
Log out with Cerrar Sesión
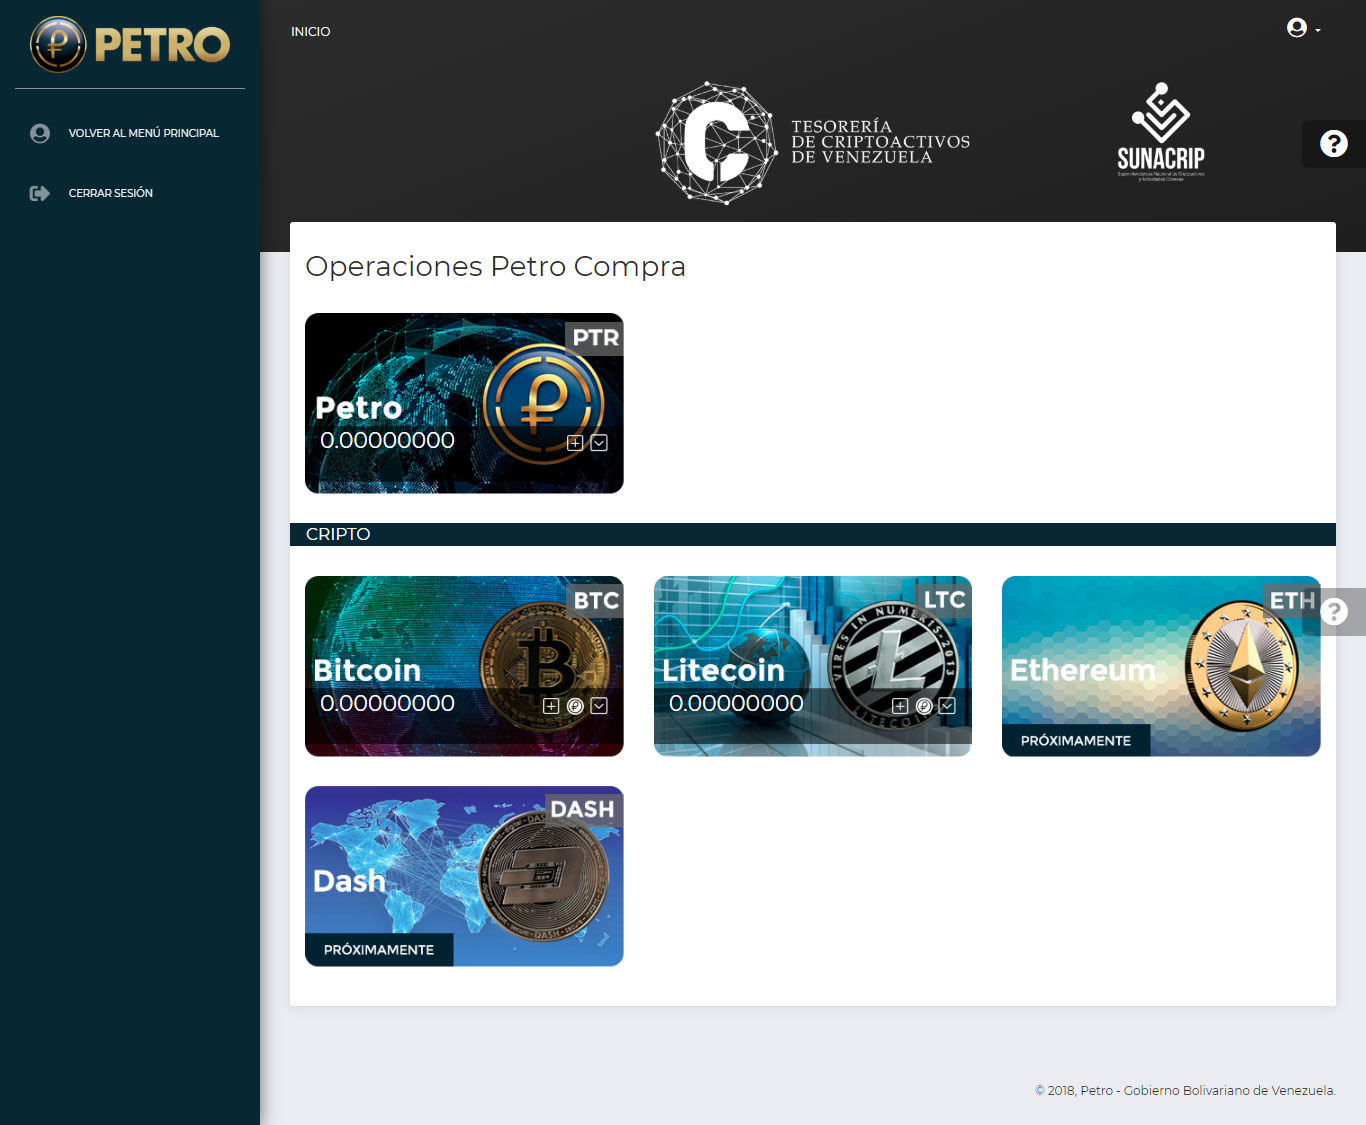110,193
